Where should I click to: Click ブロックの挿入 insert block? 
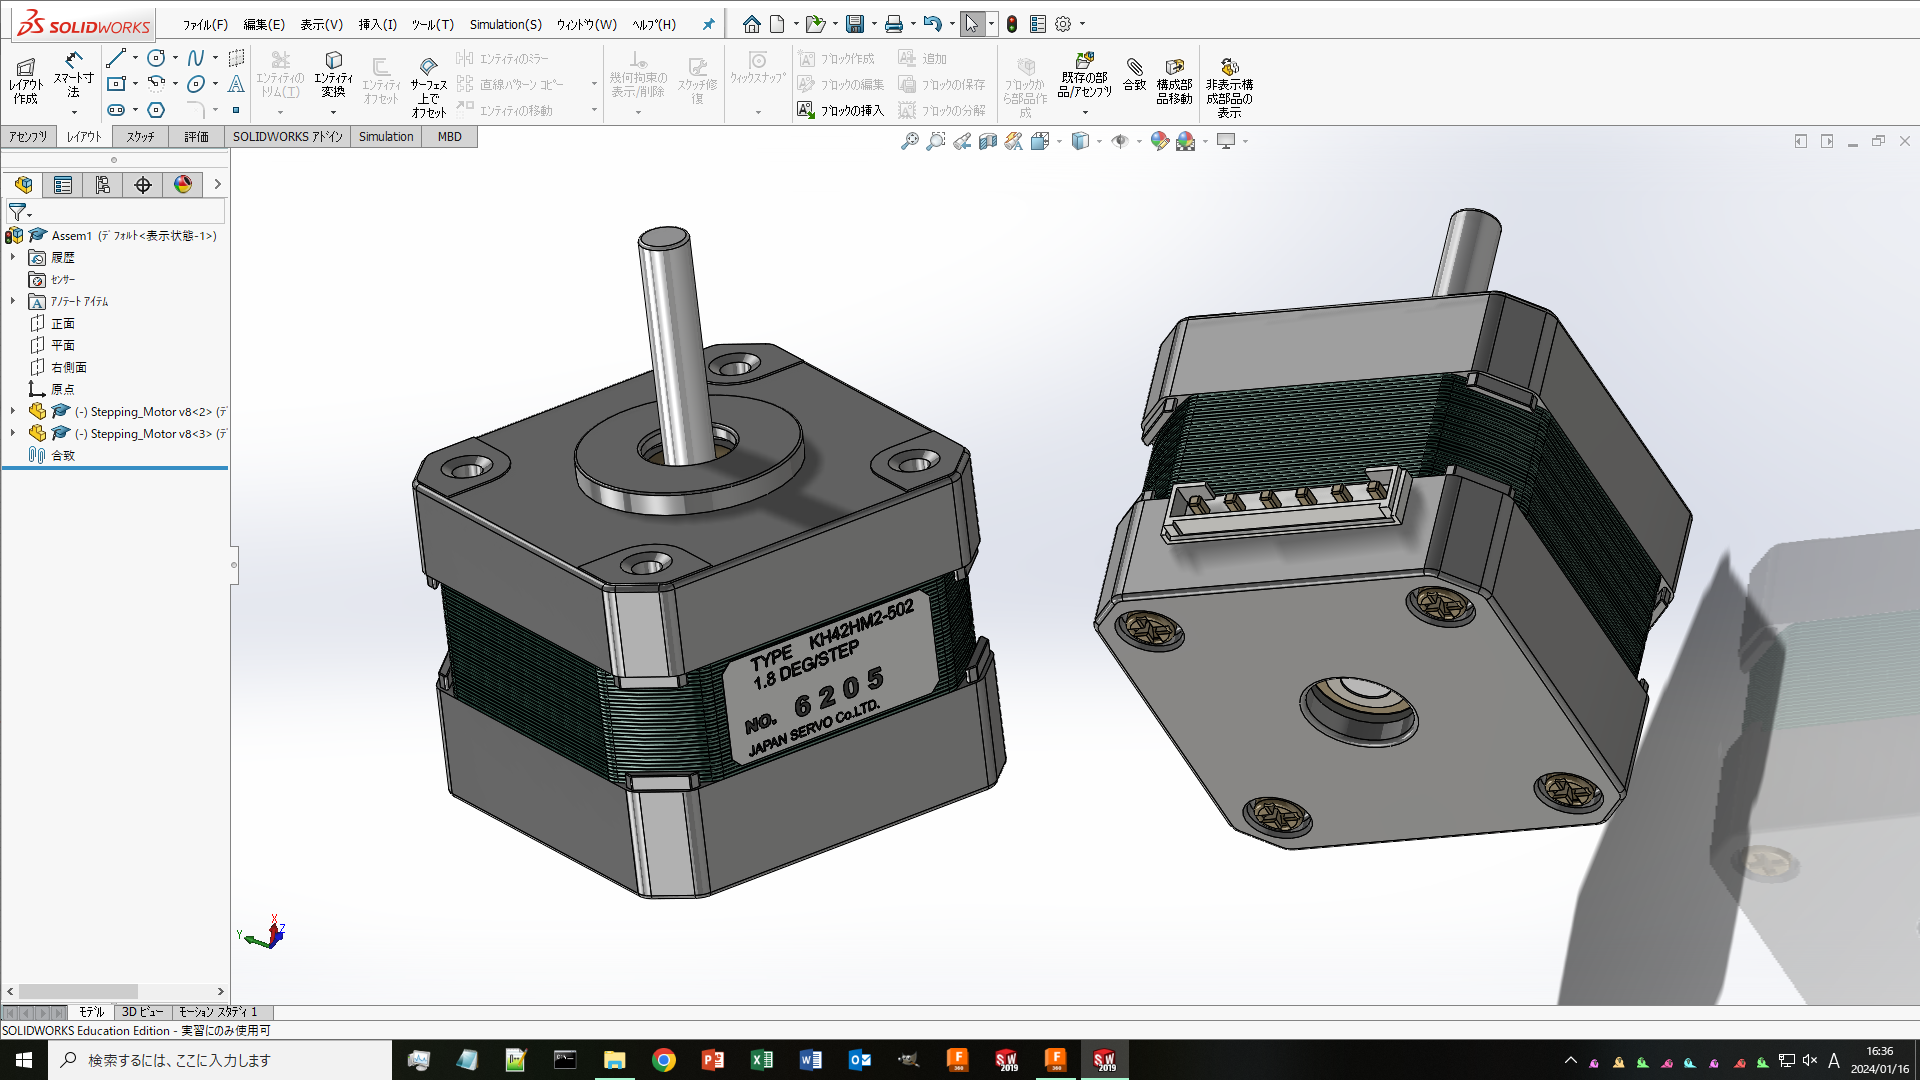point(841,110)
